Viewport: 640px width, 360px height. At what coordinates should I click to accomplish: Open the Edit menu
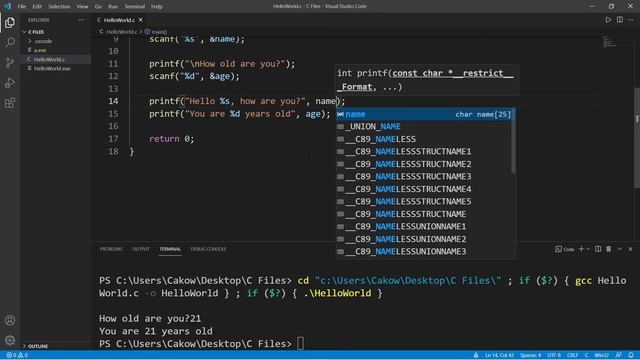pos(37,7)
